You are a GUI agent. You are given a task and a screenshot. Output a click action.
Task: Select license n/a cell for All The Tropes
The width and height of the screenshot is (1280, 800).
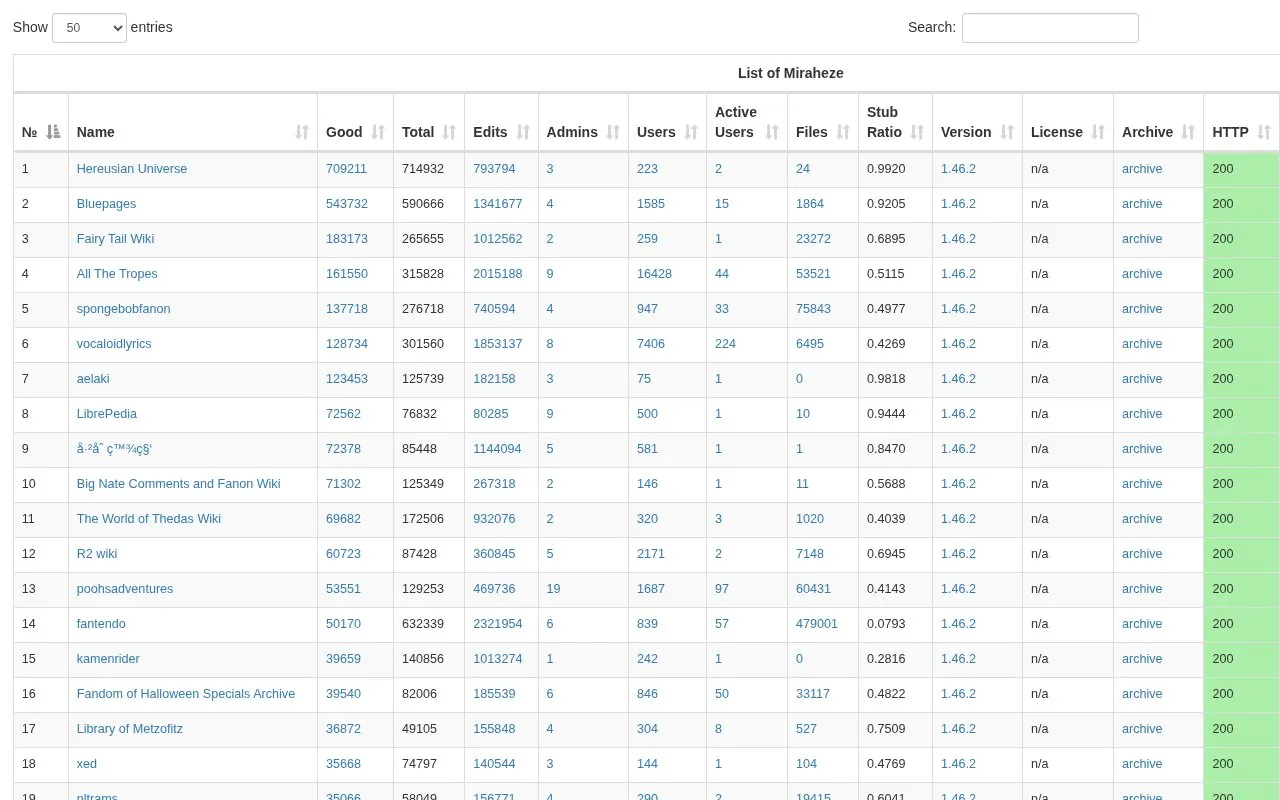[1040, 274]
